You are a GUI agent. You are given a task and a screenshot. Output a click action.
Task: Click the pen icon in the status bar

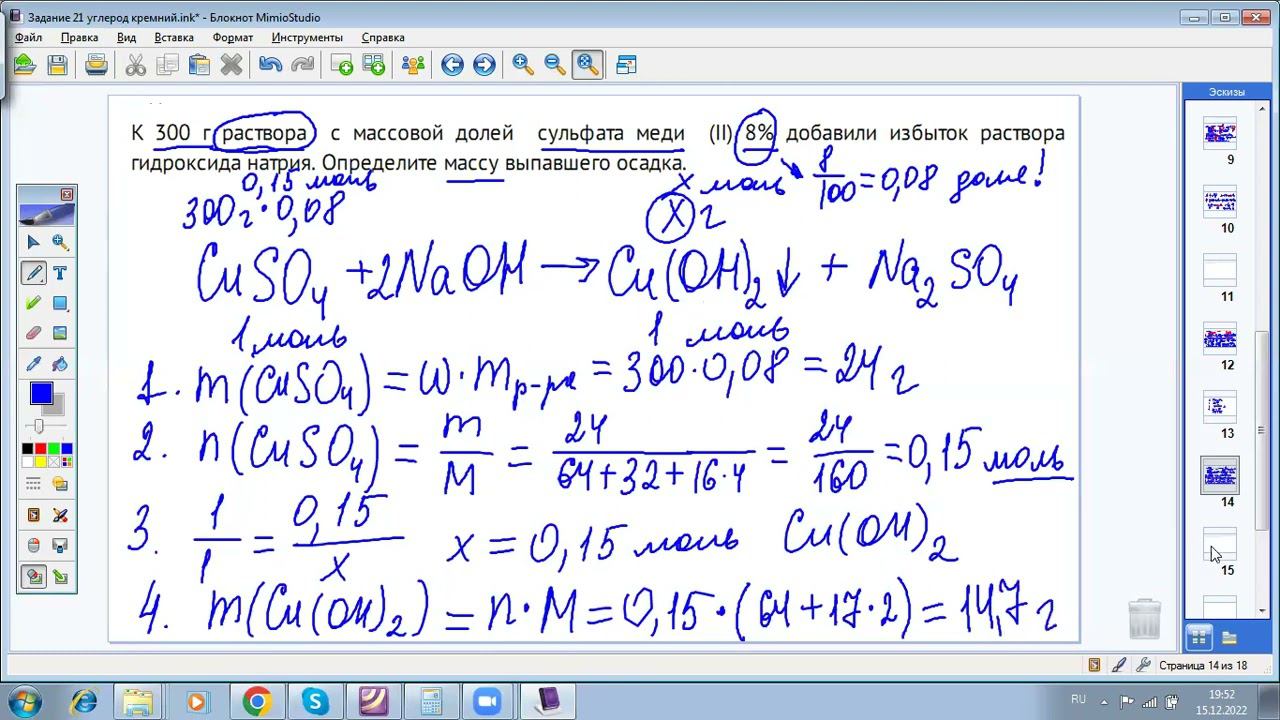[1119, 665]
